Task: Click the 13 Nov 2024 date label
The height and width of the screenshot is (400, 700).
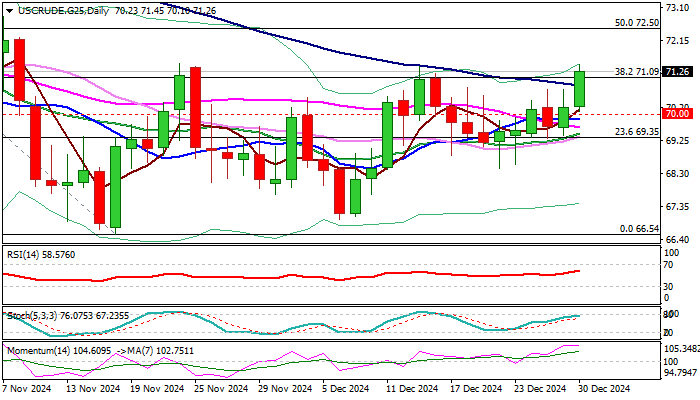Action: (93, 389)
